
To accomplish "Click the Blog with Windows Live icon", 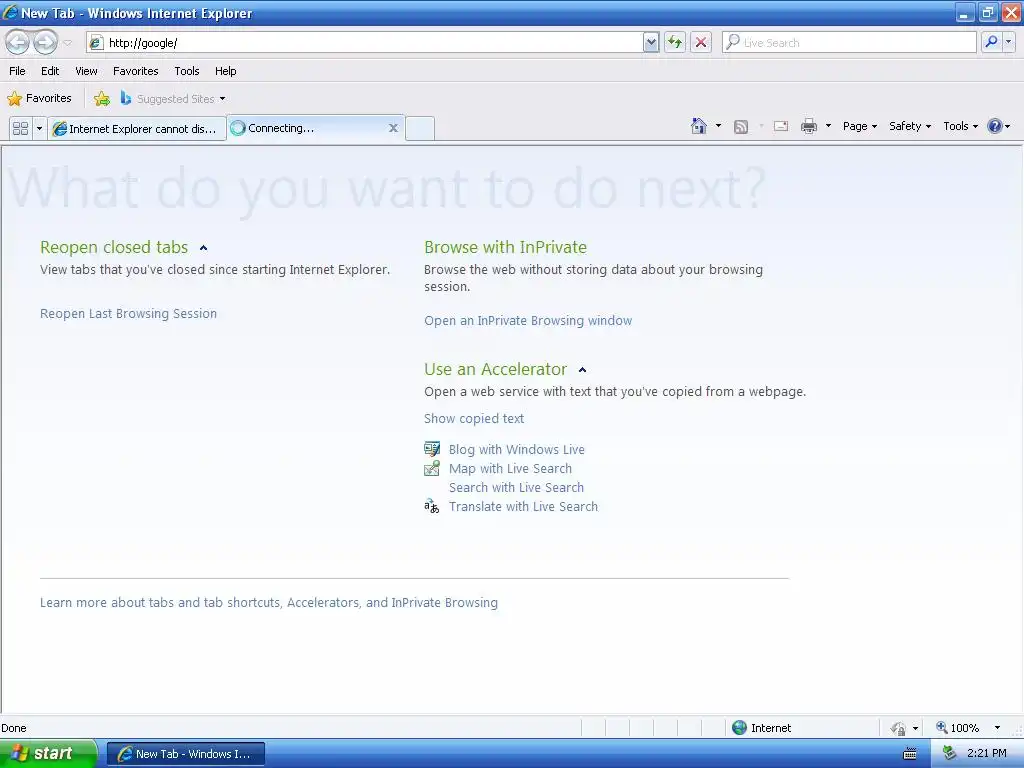I will click(x=432, y=449).
